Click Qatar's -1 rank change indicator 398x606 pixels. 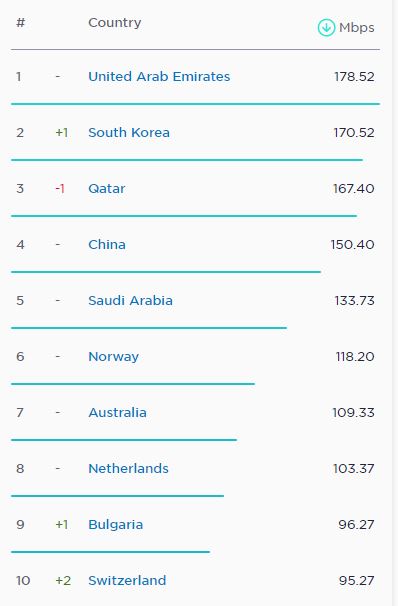[x=60, y=189]
